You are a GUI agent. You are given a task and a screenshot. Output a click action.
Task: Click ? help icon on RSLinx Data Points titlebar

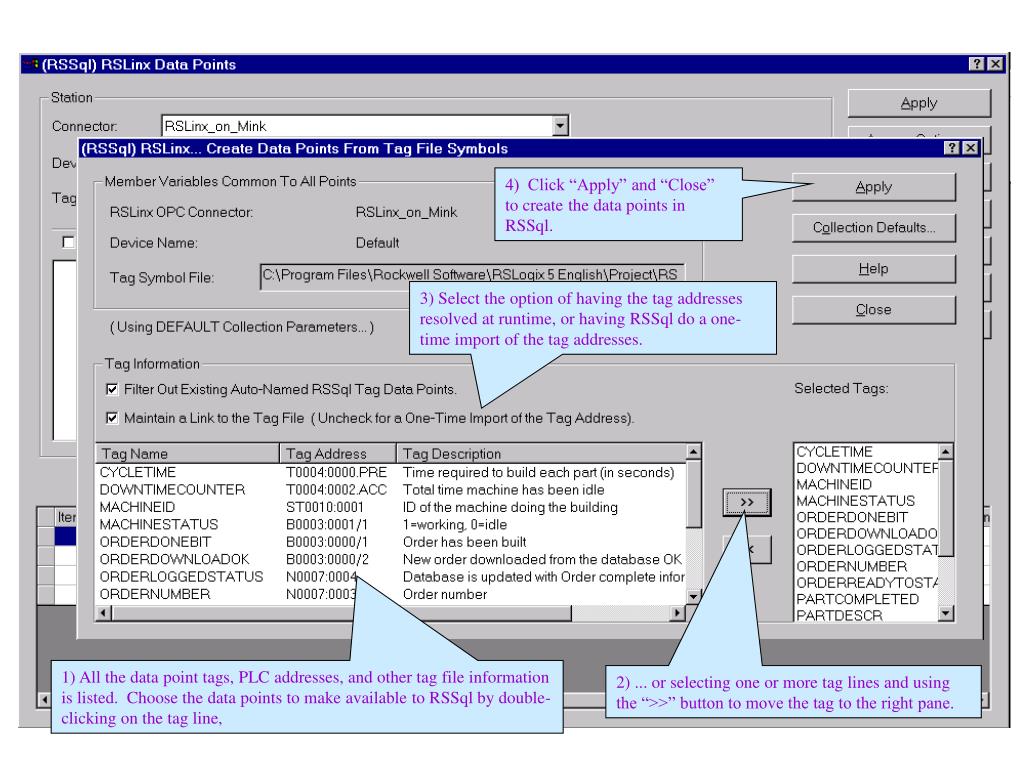tap(976, 64)
